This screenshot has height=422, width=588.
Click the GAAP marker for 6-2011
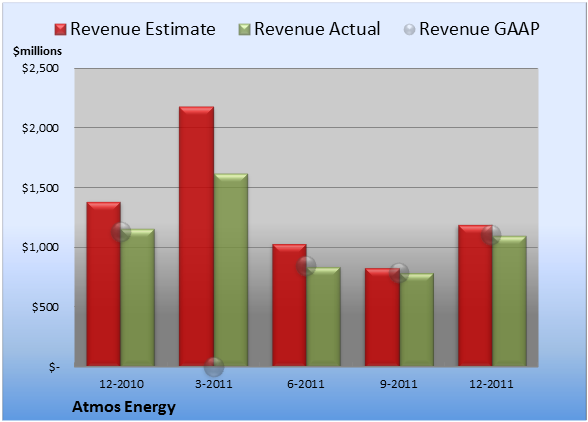[x=306, y=266]
